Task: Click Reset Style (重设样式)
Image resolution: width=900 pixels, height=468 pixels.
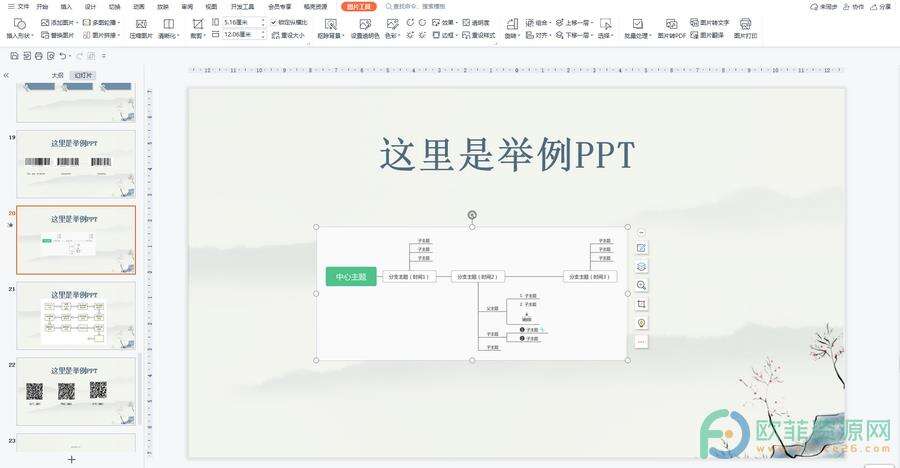Action: [x=479, y=36]
